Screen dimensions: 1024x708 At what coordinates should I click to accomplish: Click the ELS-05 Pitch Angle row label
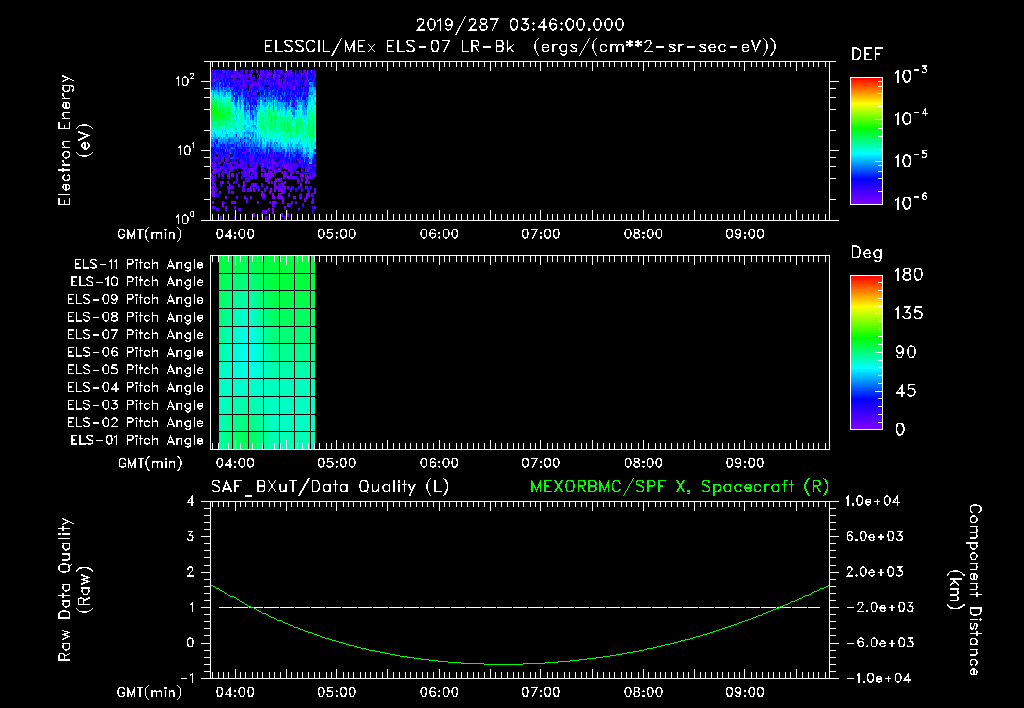pos(136,370)
